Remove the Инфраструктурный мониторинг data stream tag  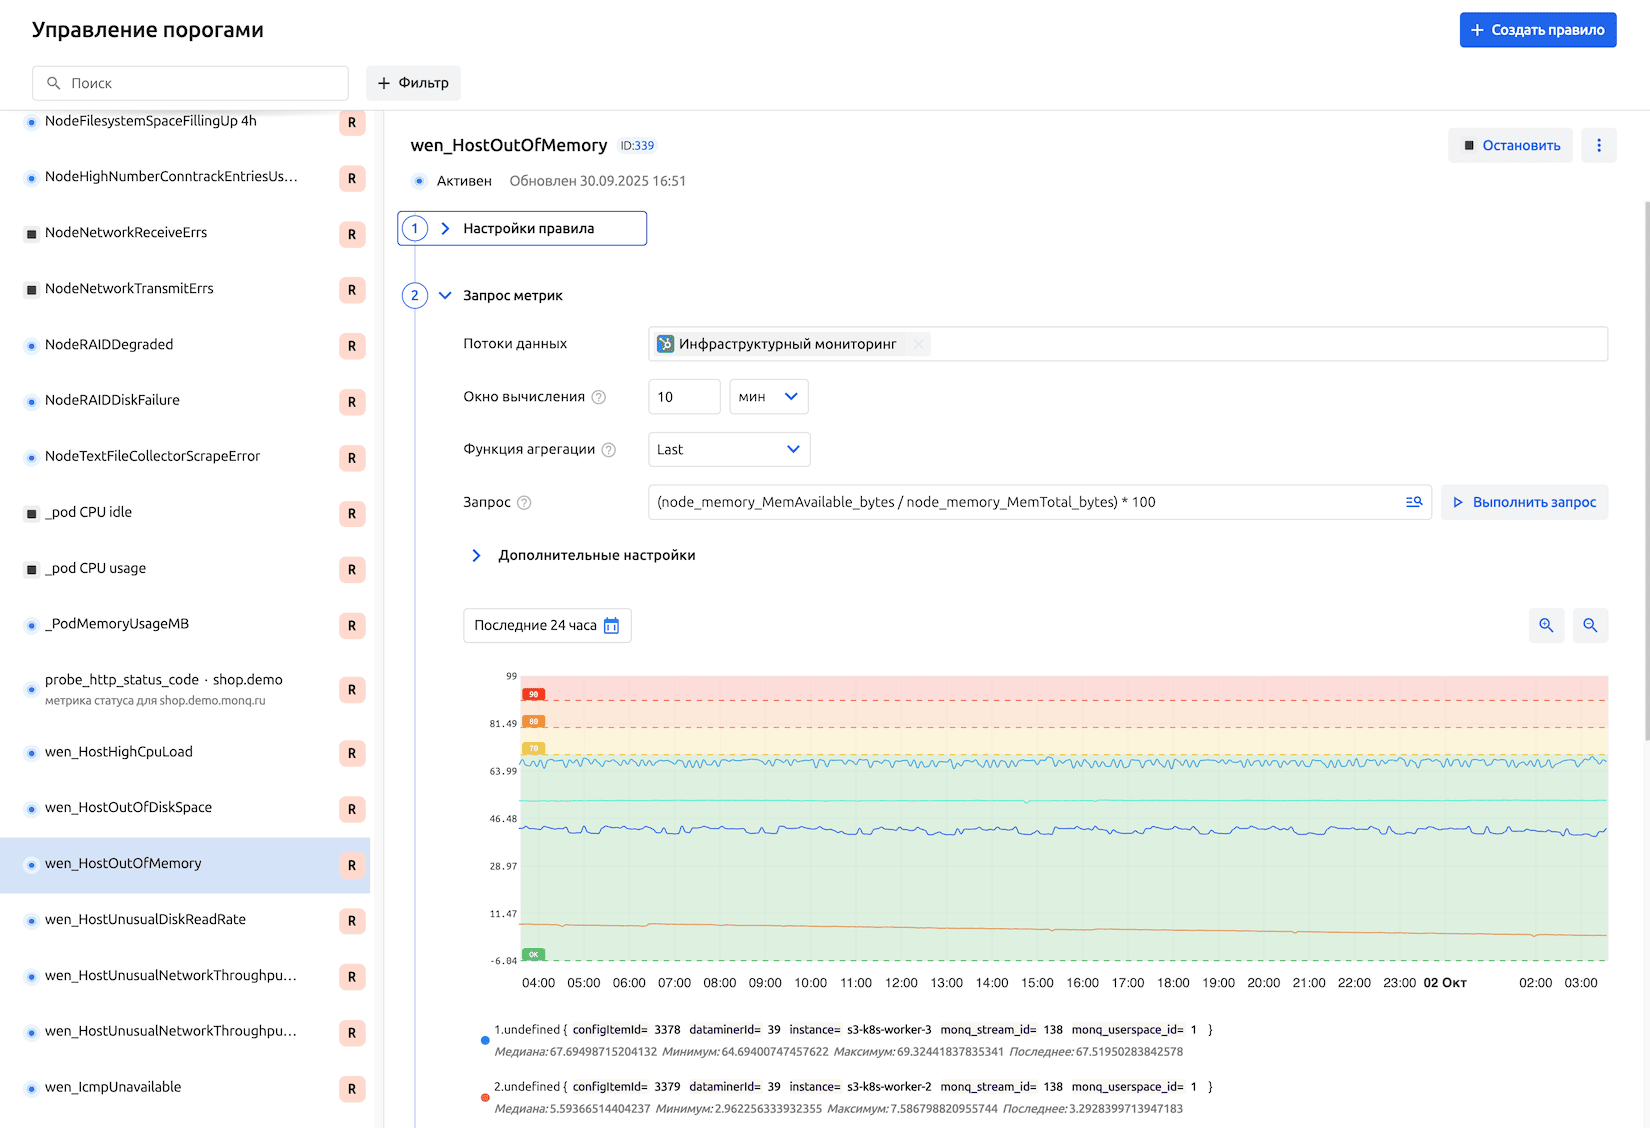point(918,344)
